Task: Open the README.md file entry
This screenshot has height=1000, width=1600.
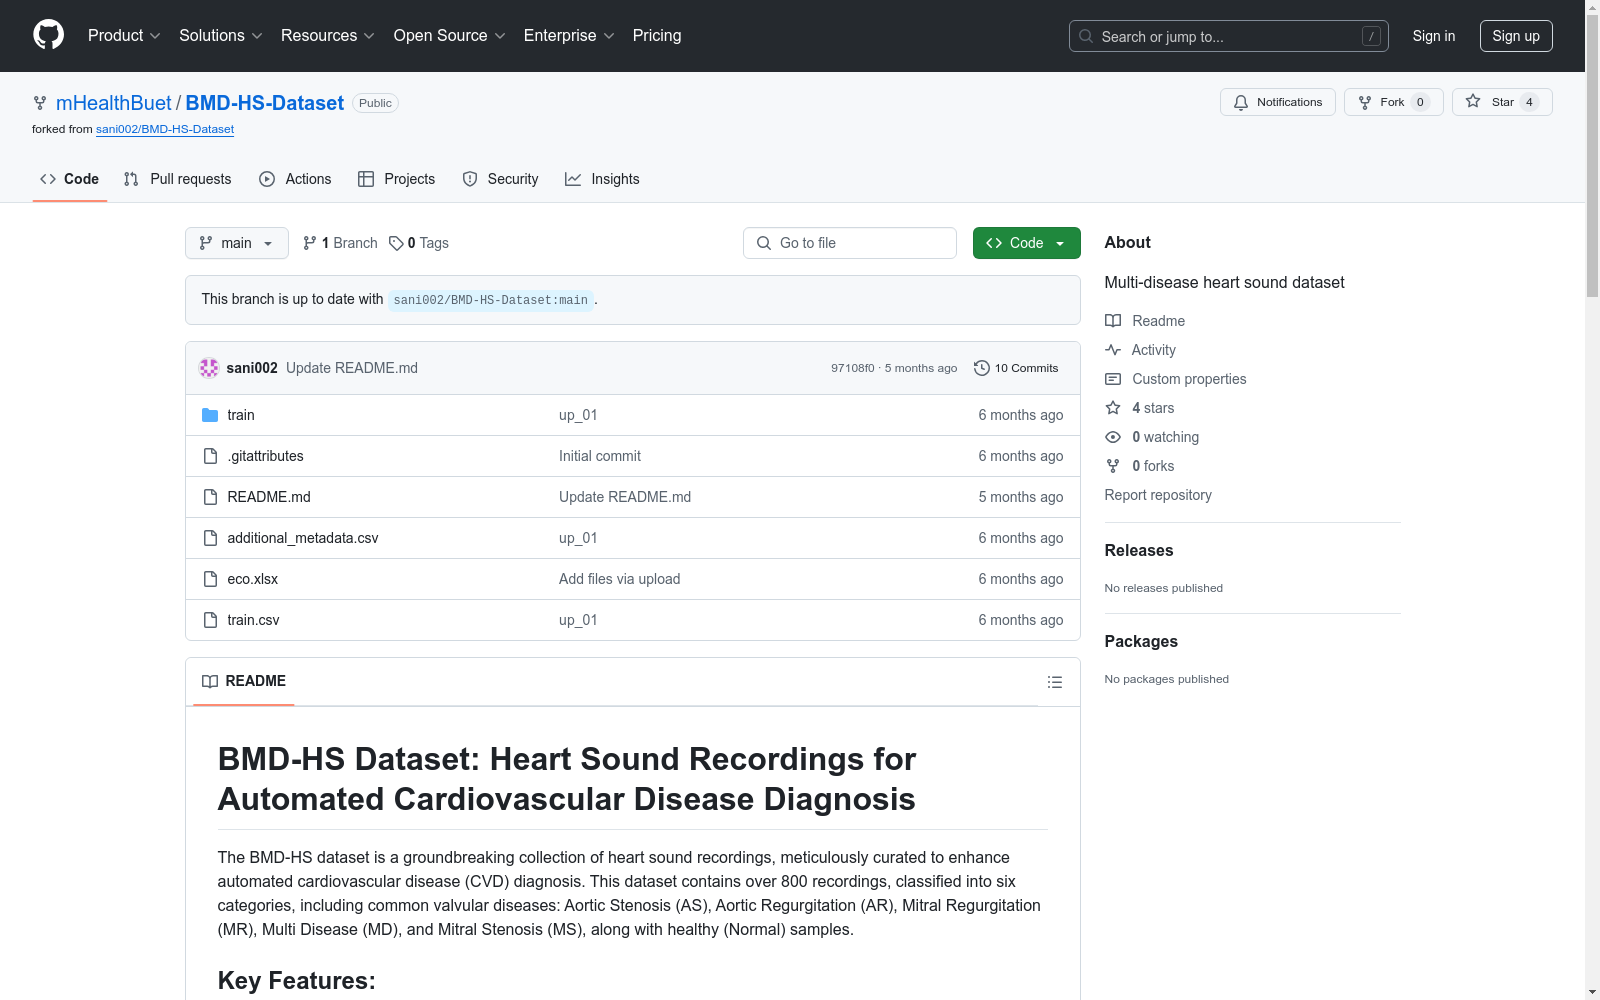Action: 268,496
